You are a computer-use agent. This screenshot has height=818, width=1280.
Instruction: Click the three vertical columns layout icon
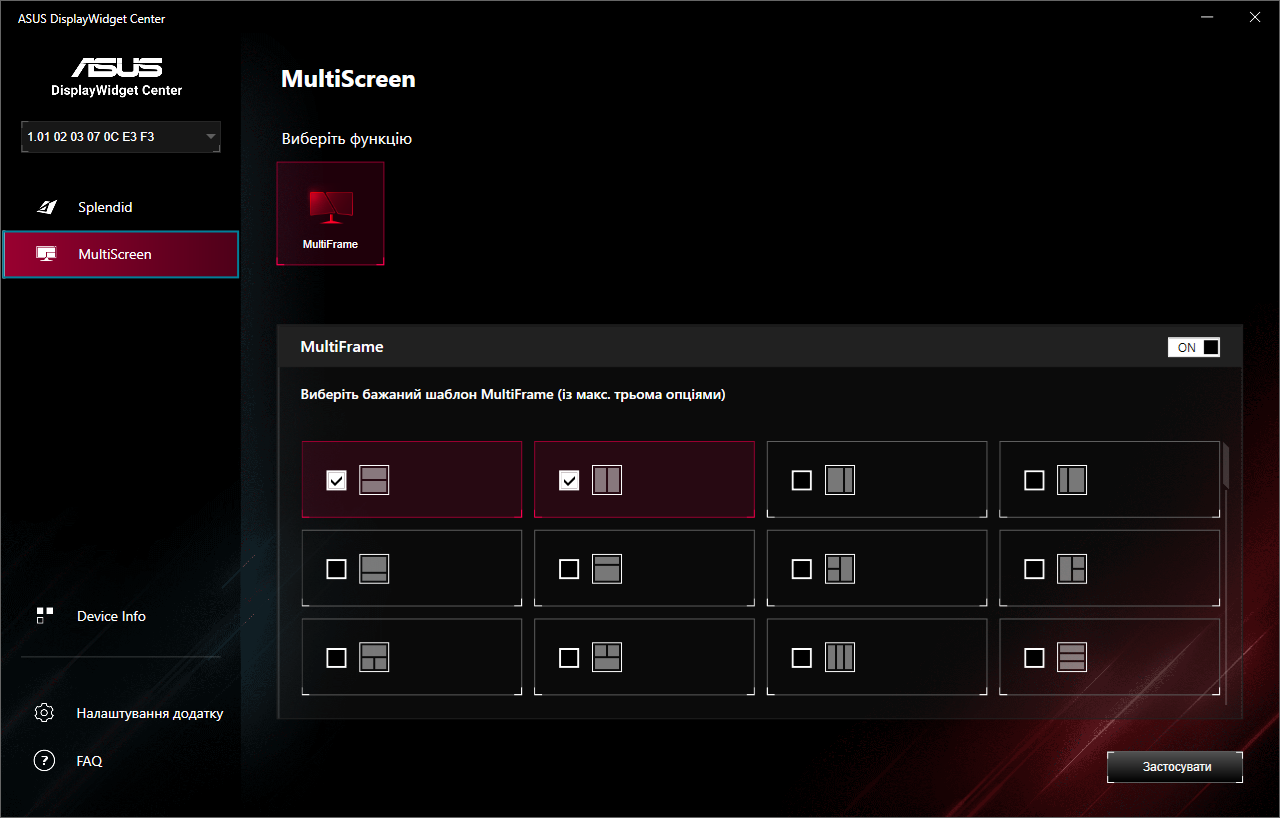[x=840, y=657]
